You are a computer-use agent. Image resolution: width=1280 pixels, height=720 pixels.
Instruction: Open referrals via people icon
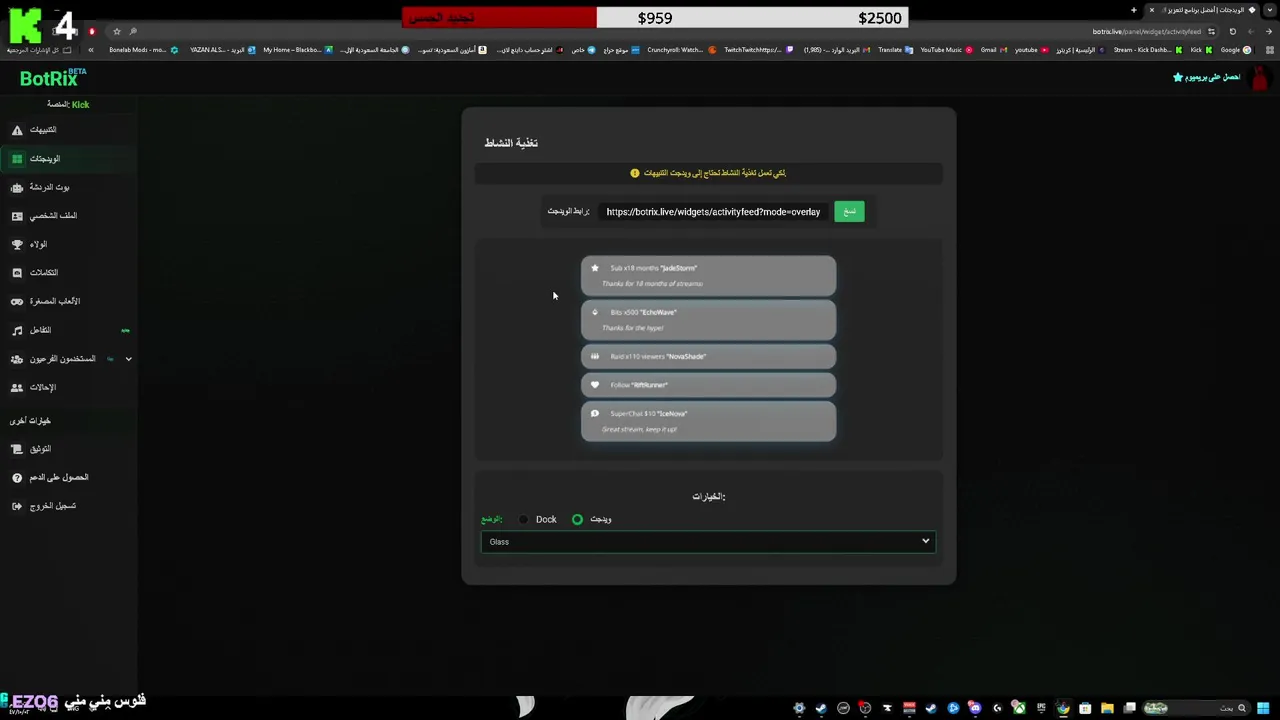pos(17,387)
